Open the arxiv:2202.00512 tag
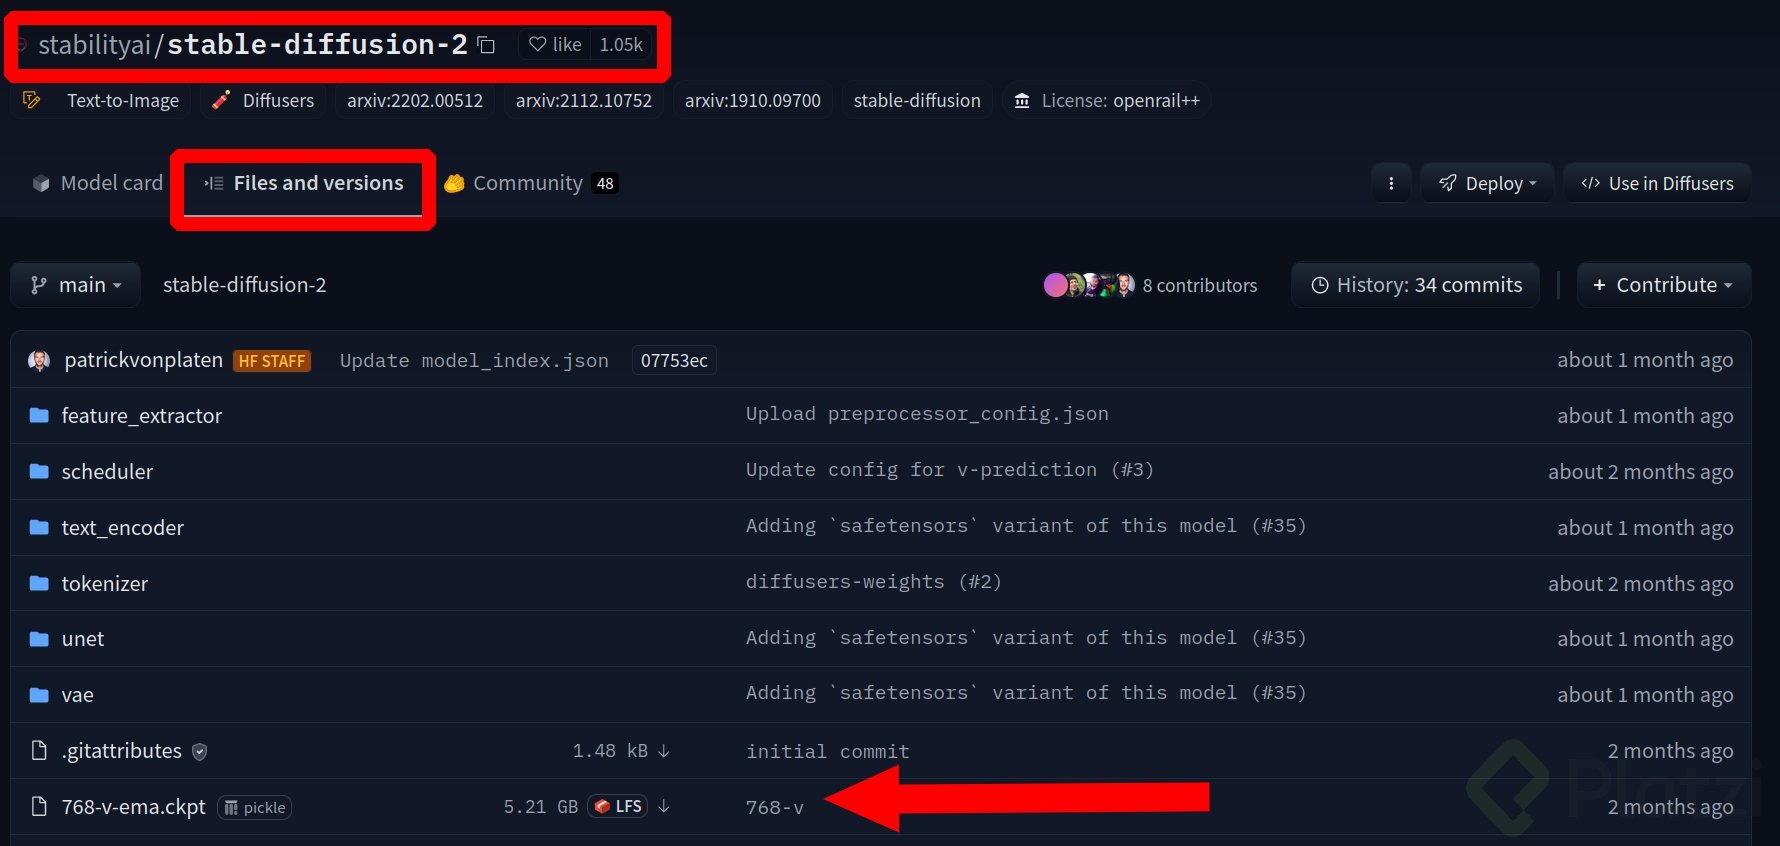 point(415,100)
